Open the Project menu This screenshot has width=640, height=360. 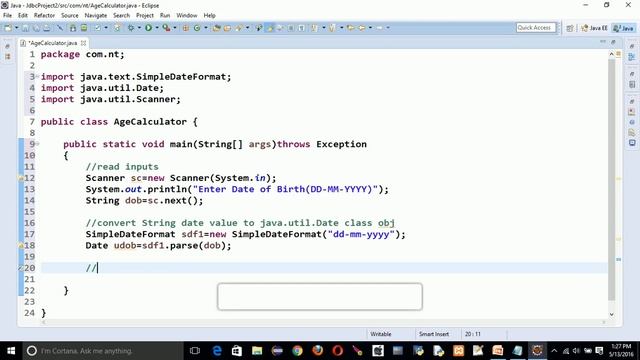pos(145,16)
